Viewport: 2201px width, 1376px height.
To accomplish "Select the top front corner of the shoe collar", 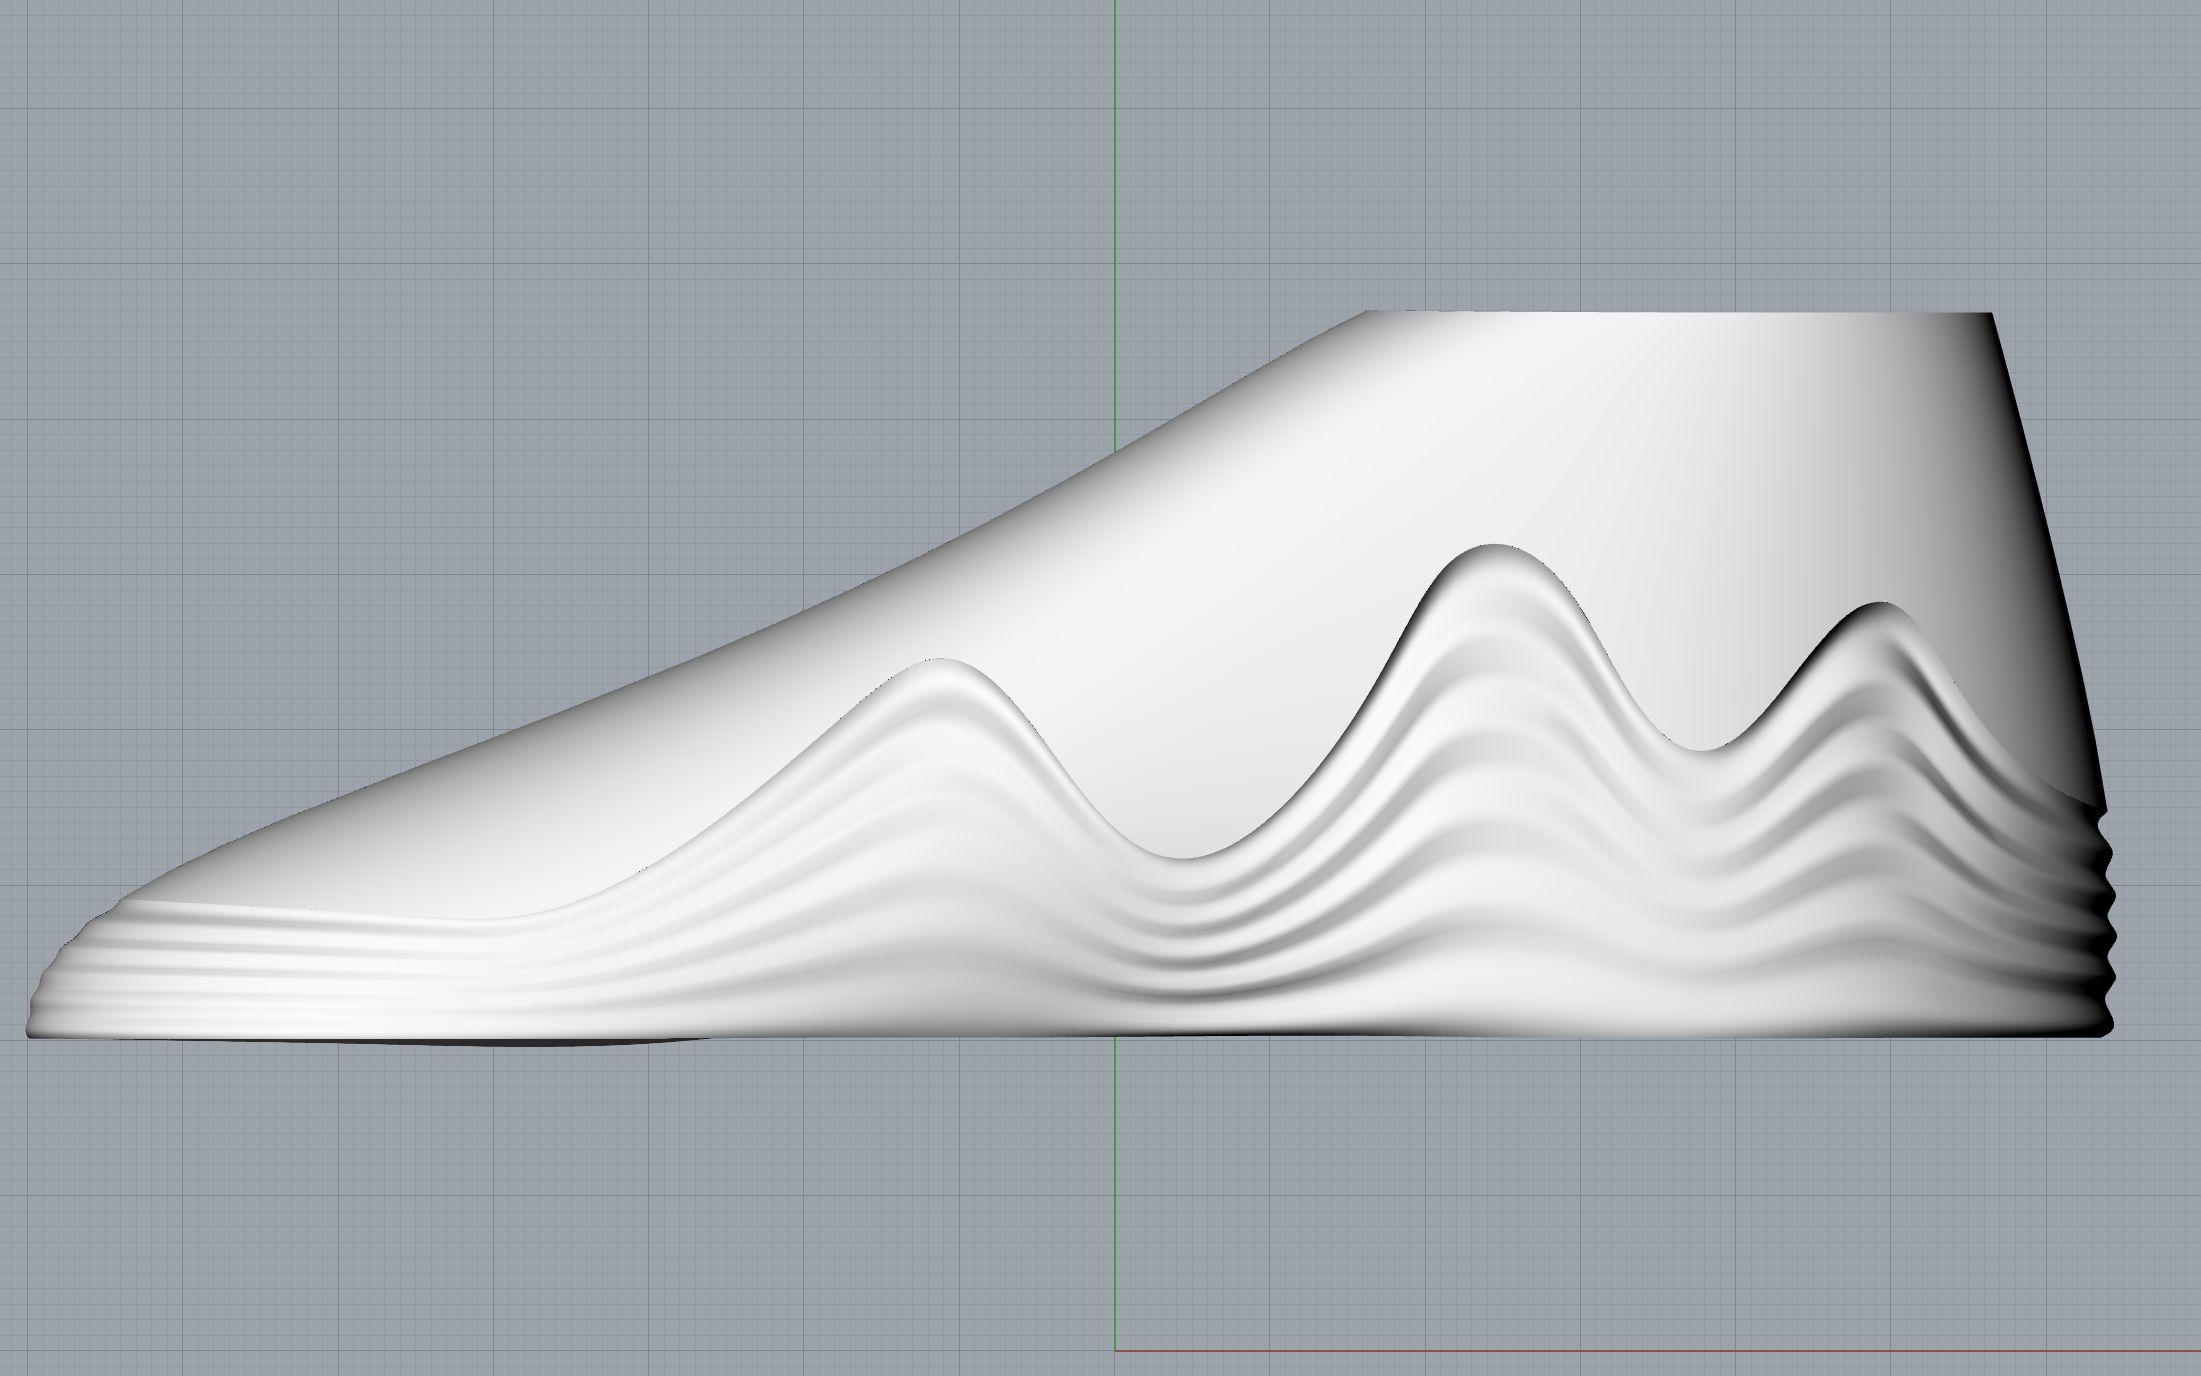I will point(1367,314).
